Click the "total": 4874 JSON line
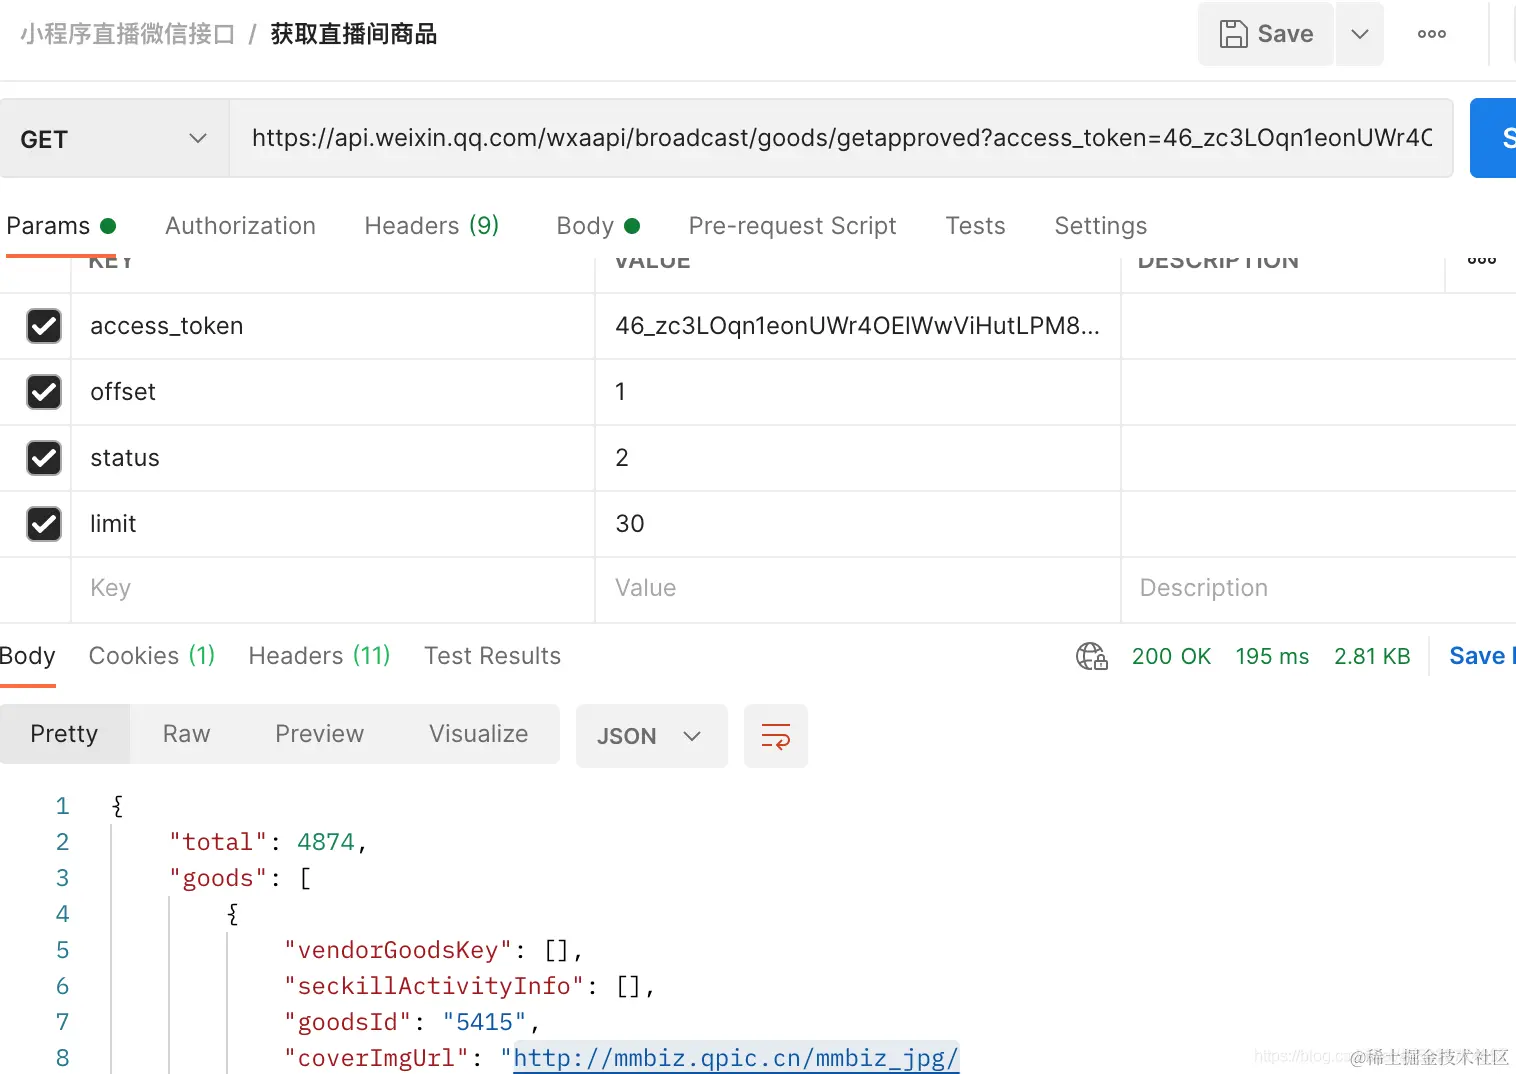Image resolution: width=1516 pixels, height=1074 pixels. (x=268, y=842)
